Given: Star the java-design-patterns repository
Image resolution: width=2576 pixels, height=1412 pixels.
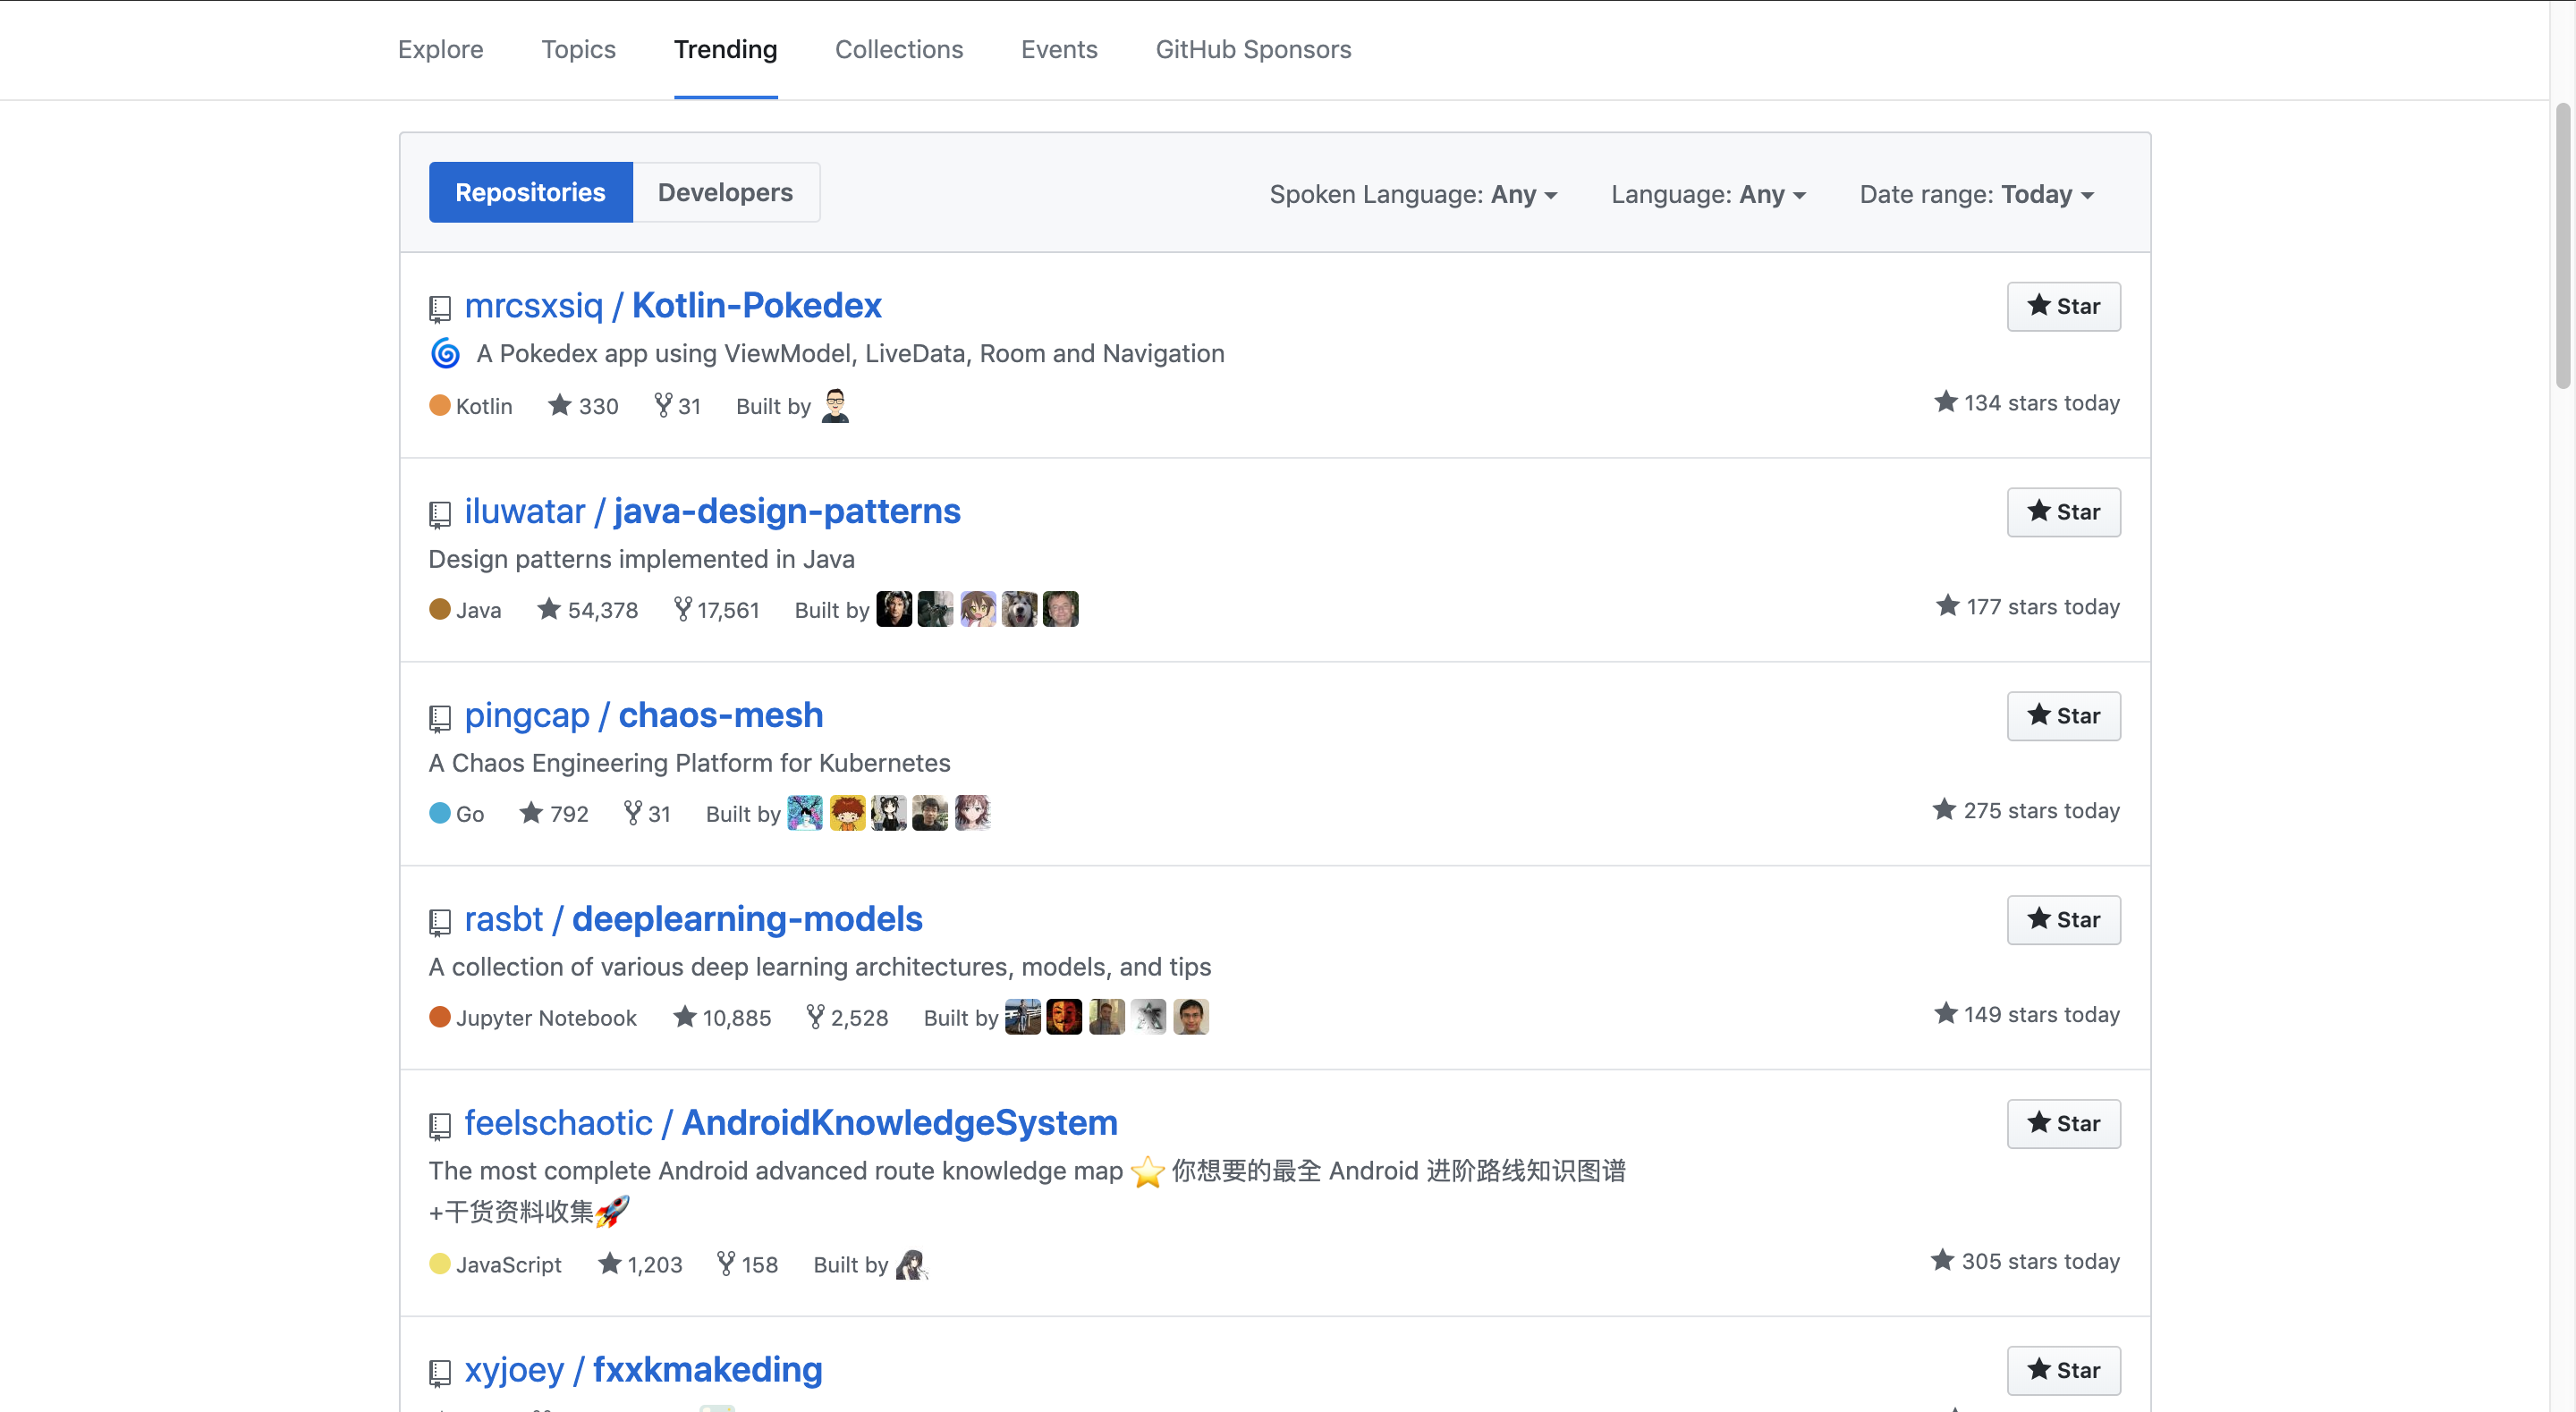Looking at the screenshot, I should (x=2063, y=512).
